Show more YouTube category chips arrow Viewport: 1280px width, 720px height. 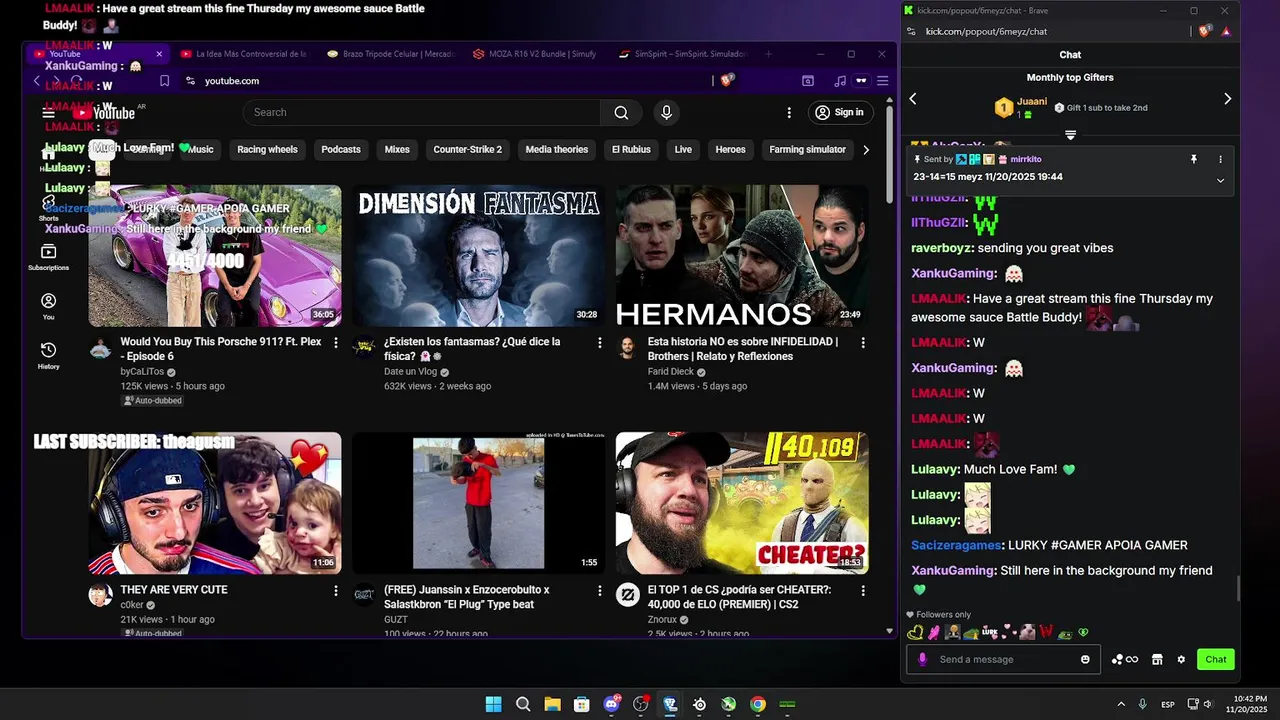tap(866, 150)
